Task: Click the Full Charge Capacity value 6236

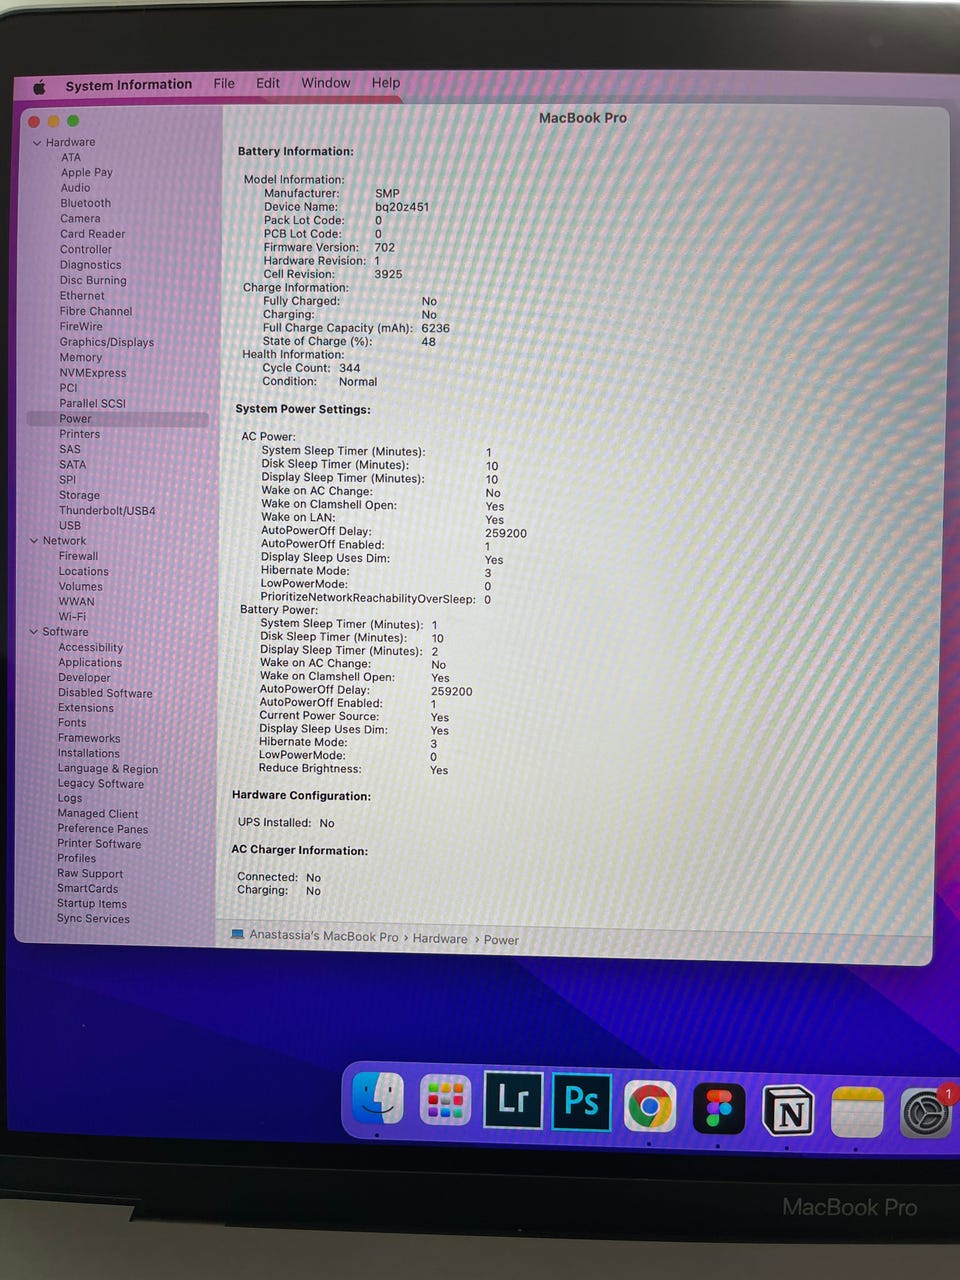Action: pos(435,328)
